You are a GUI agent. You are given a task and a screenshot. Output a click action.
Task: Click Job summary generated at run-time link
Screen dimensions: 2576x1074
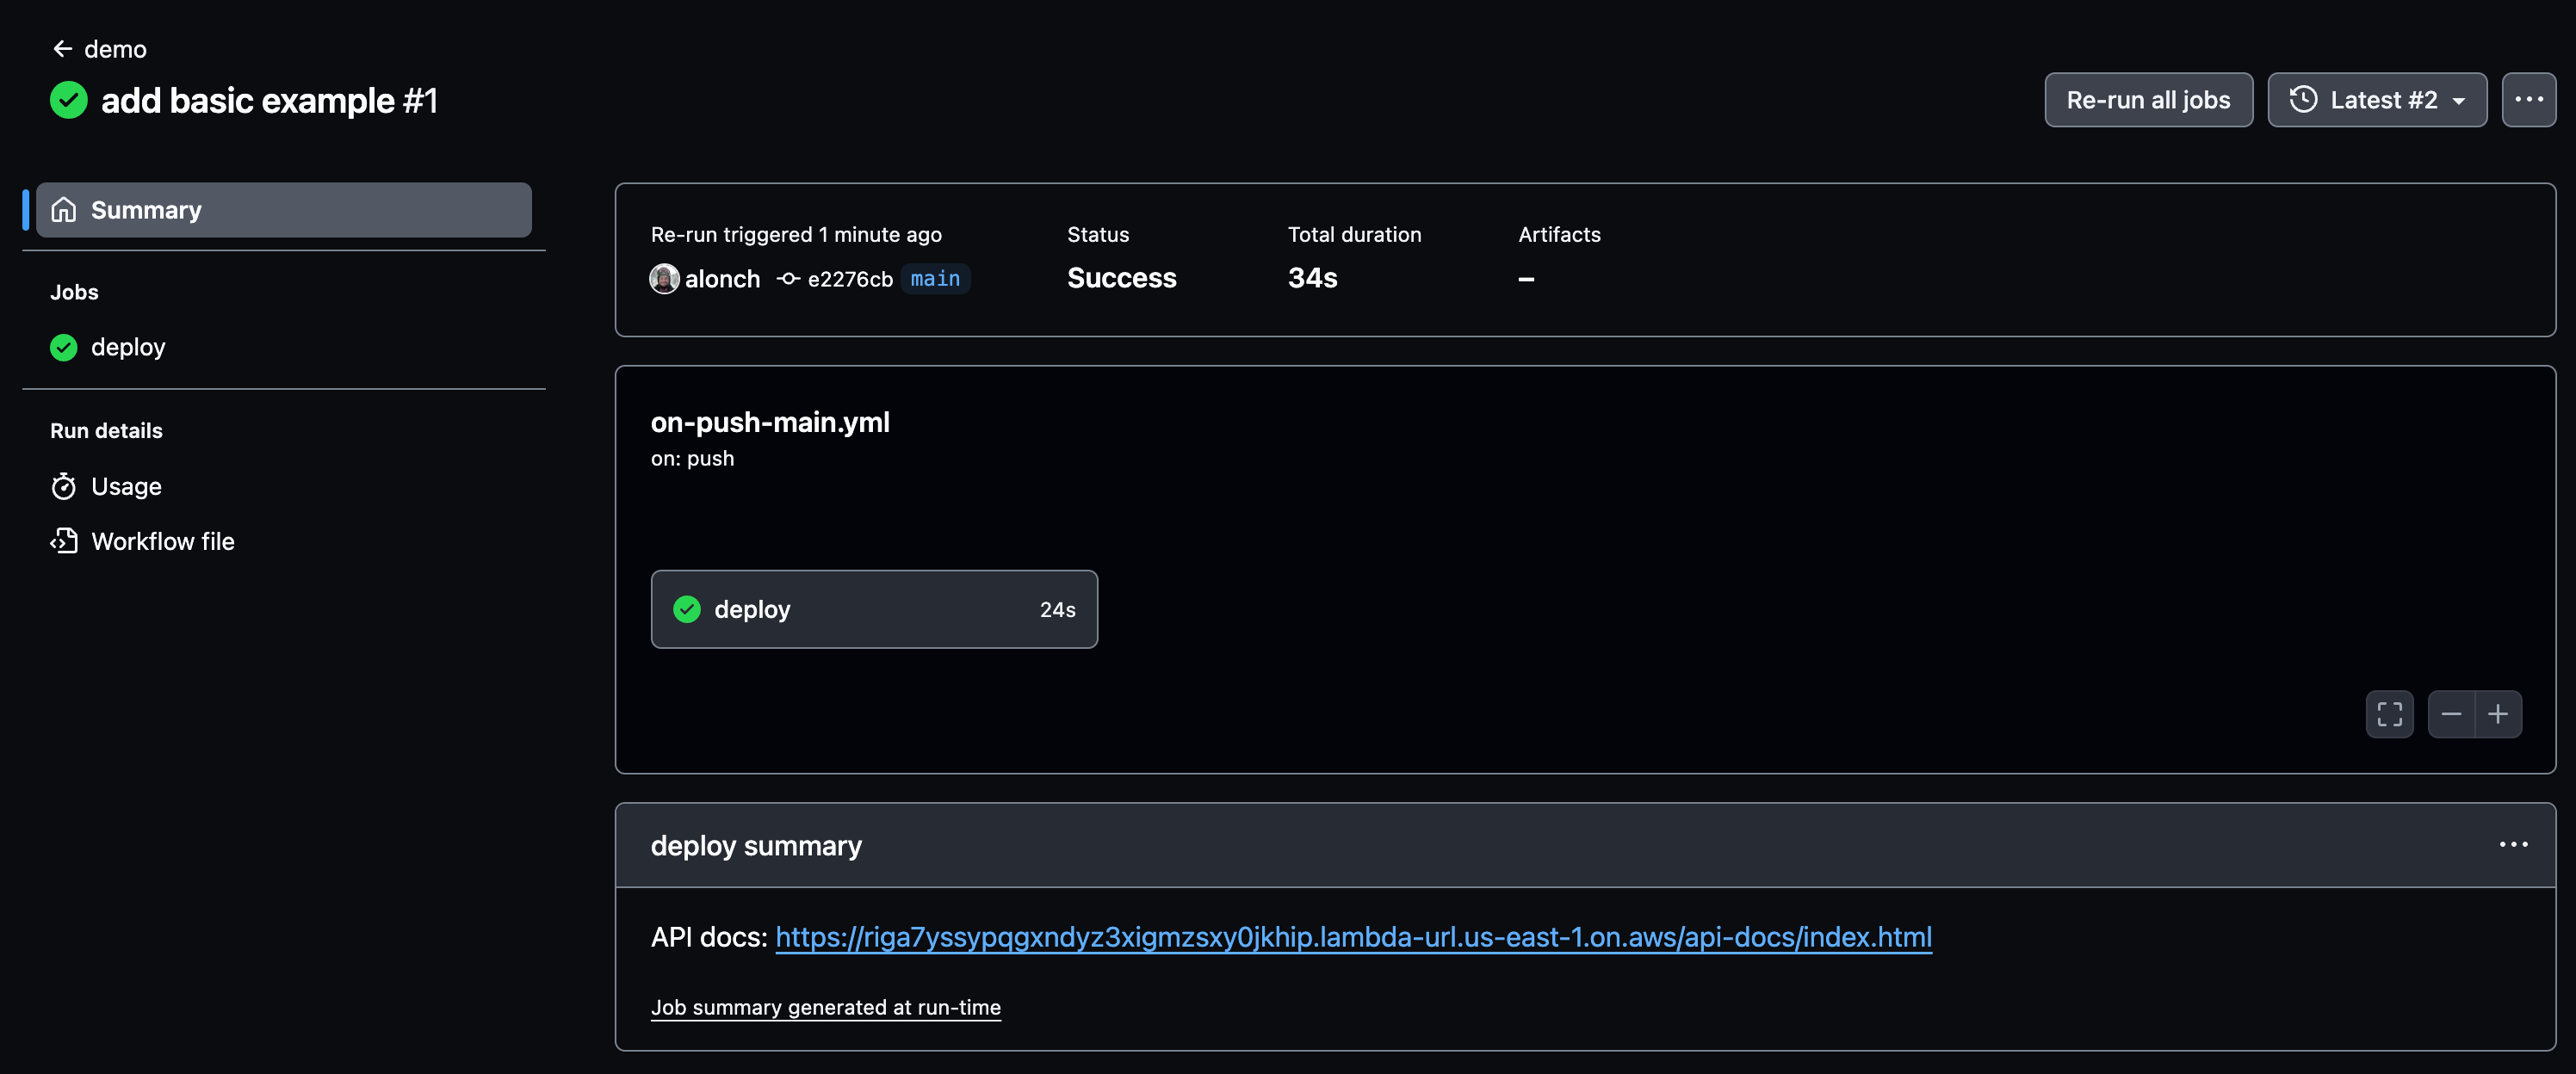click(x=826, y=1007)
